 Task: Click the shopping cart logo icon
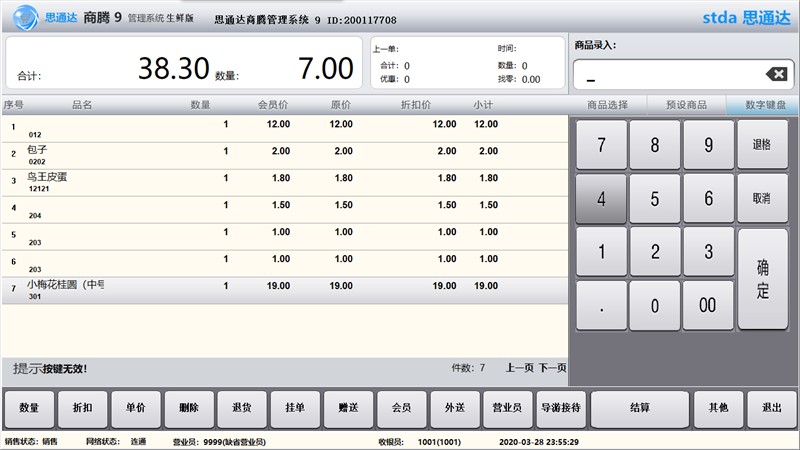[x=25, y=18]
